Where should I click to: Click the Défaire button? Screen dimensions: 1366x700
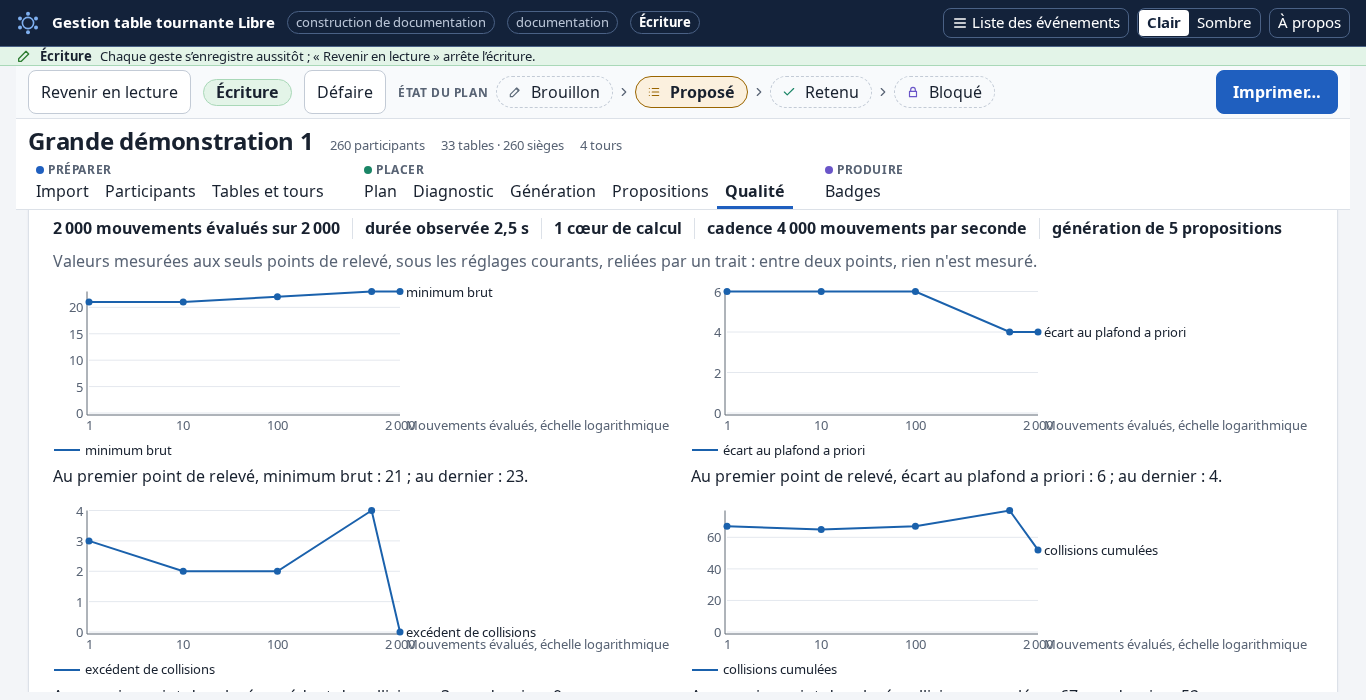point(345,92)
